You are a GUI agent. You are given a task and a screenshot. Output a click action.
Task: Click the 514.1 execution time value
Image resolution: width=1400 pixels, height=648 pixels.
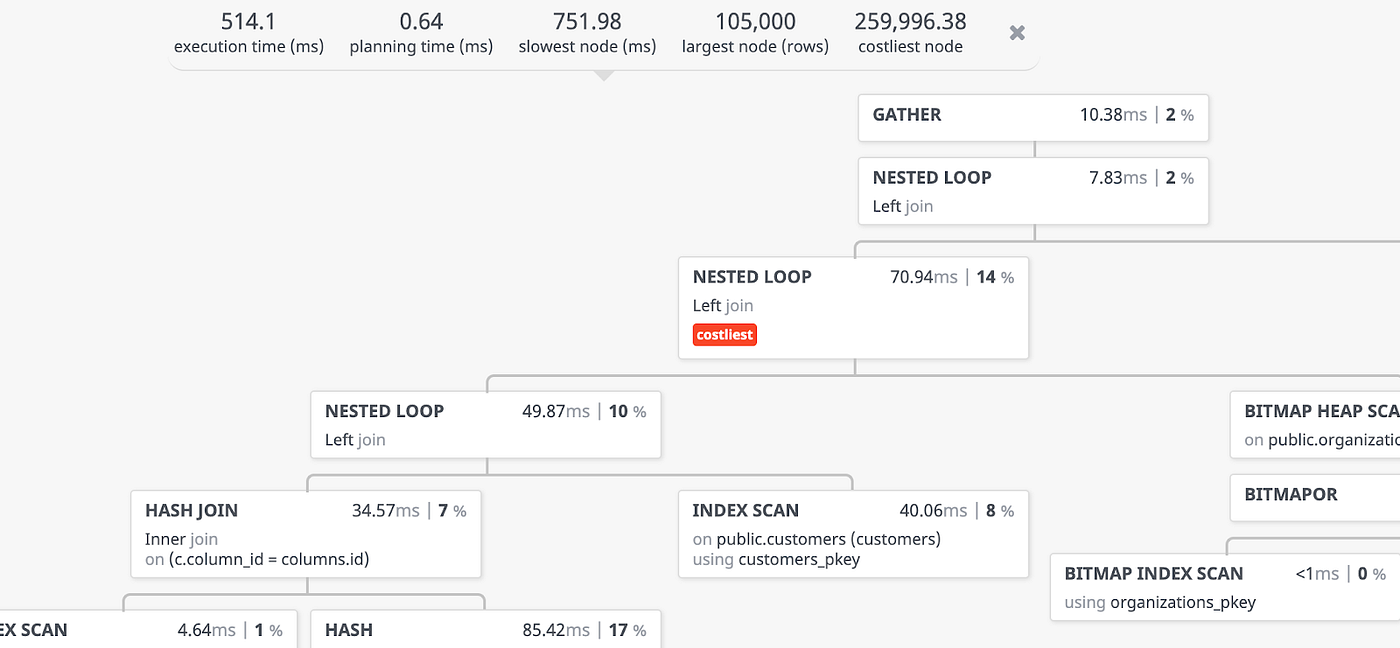point(249,21)
